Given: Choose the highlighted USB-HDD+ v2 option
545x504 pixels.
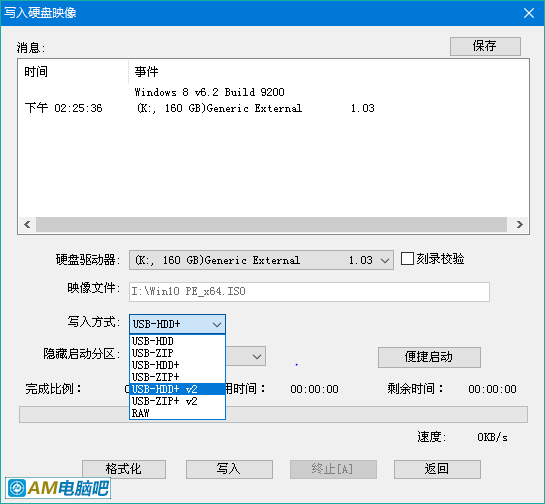Looking at the screenshot, I should (x=177, y=389).
